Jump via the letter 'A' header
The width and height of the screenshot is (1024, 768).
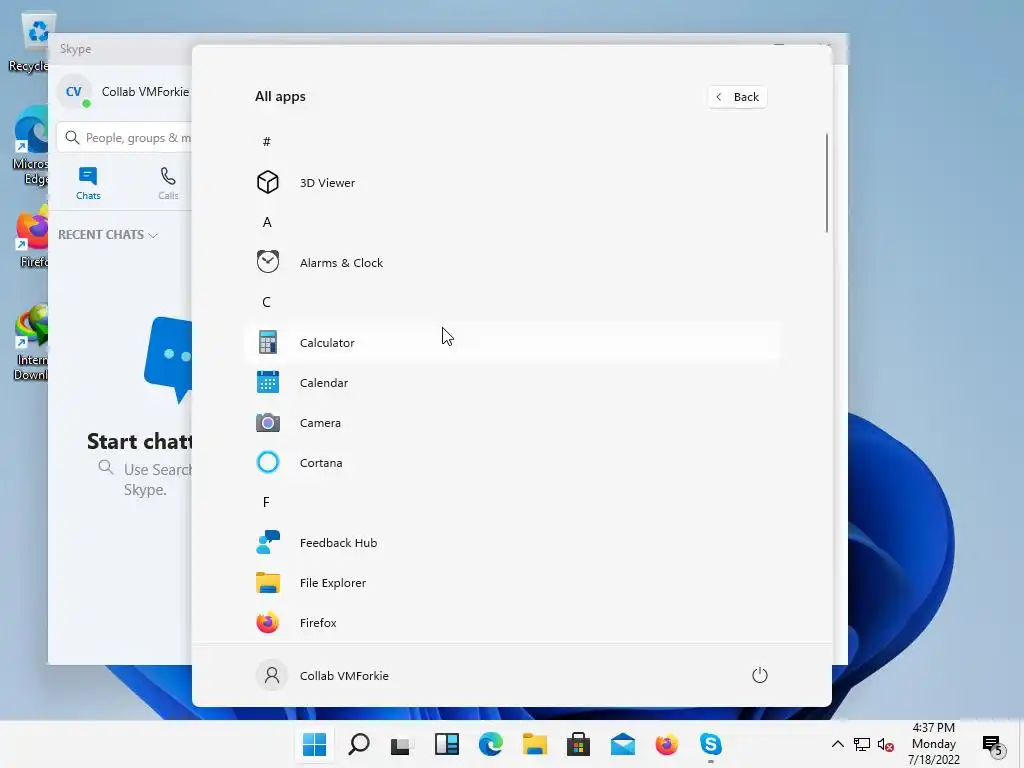click(x=266, y=222)
